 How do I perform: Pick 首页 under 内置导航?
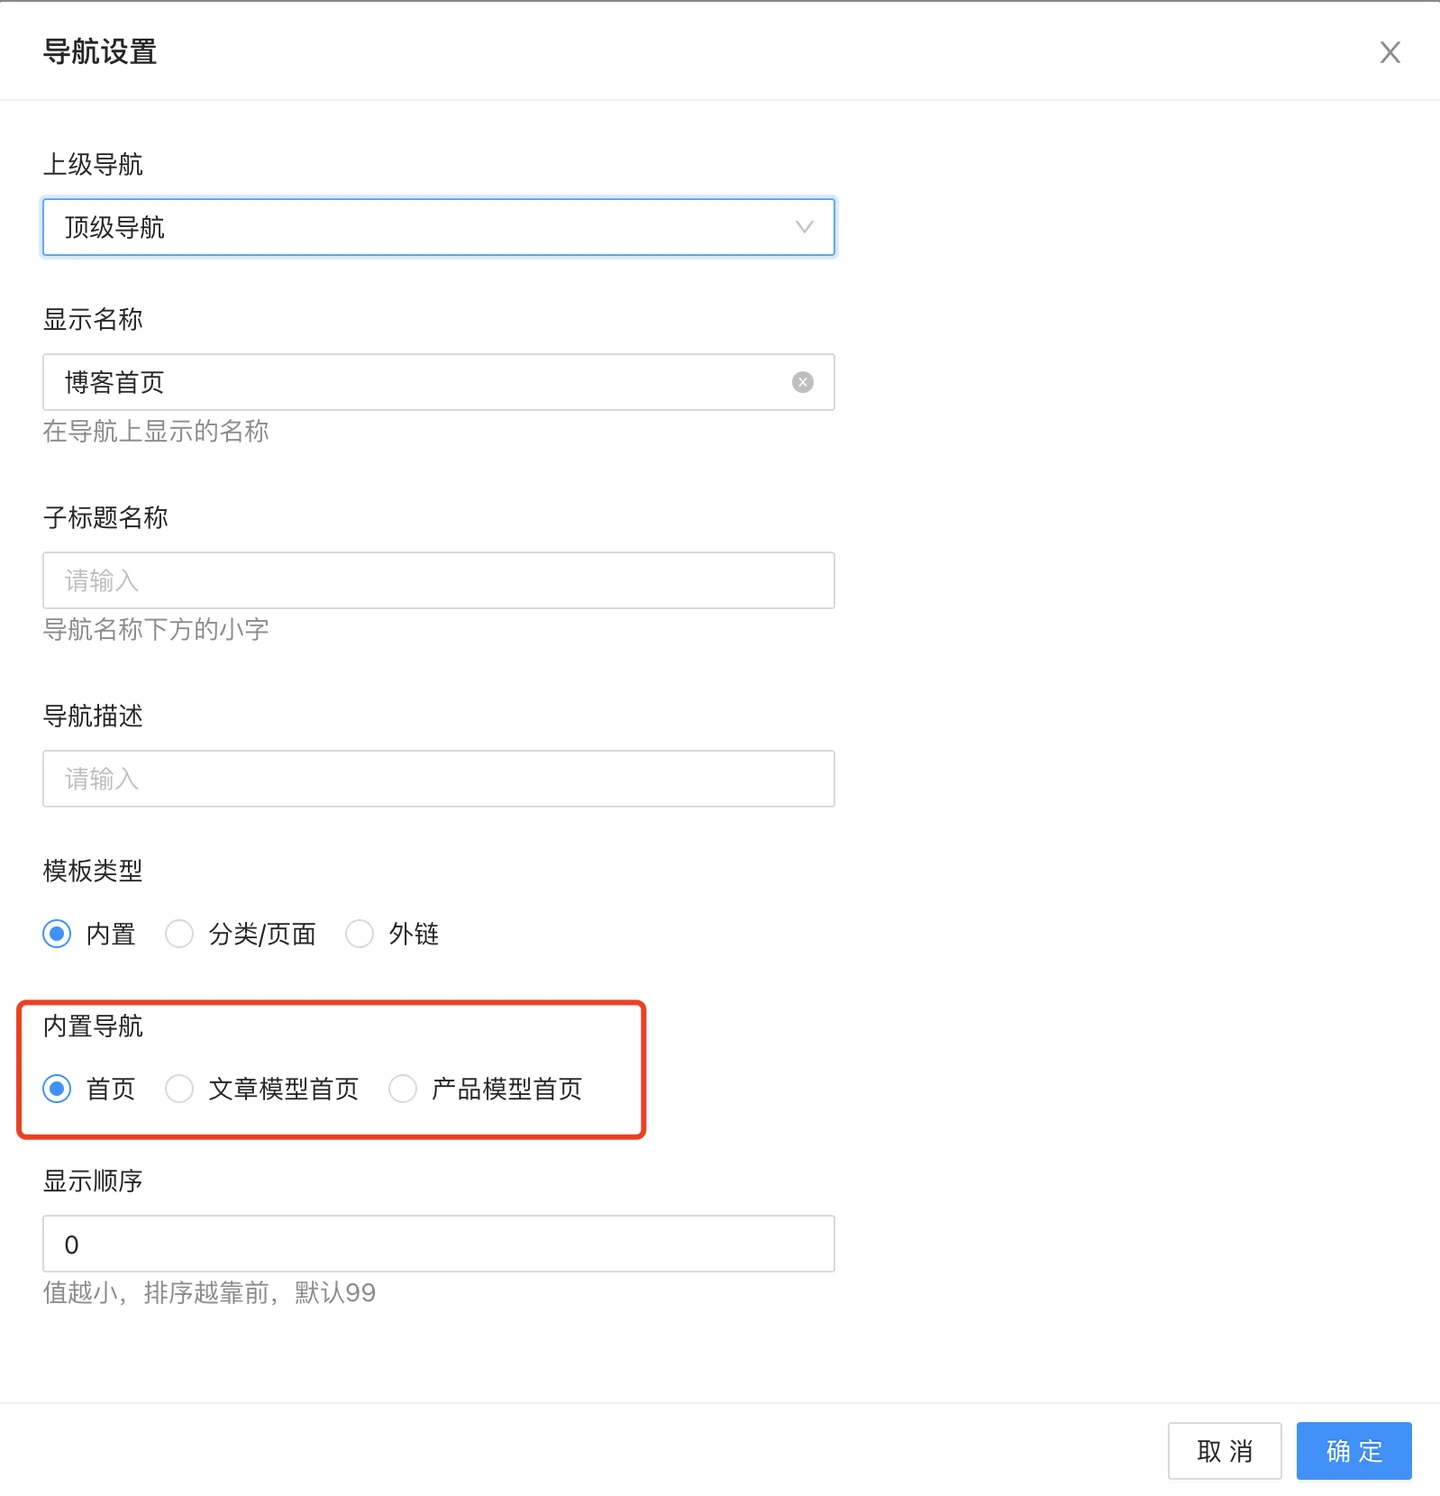[58, 1089]
